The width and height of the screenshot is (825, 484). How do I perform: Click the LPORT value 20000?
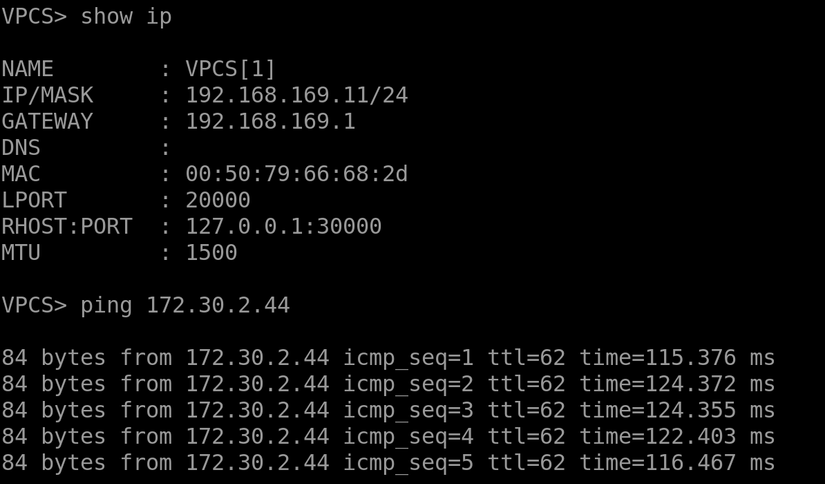(218, 200)
